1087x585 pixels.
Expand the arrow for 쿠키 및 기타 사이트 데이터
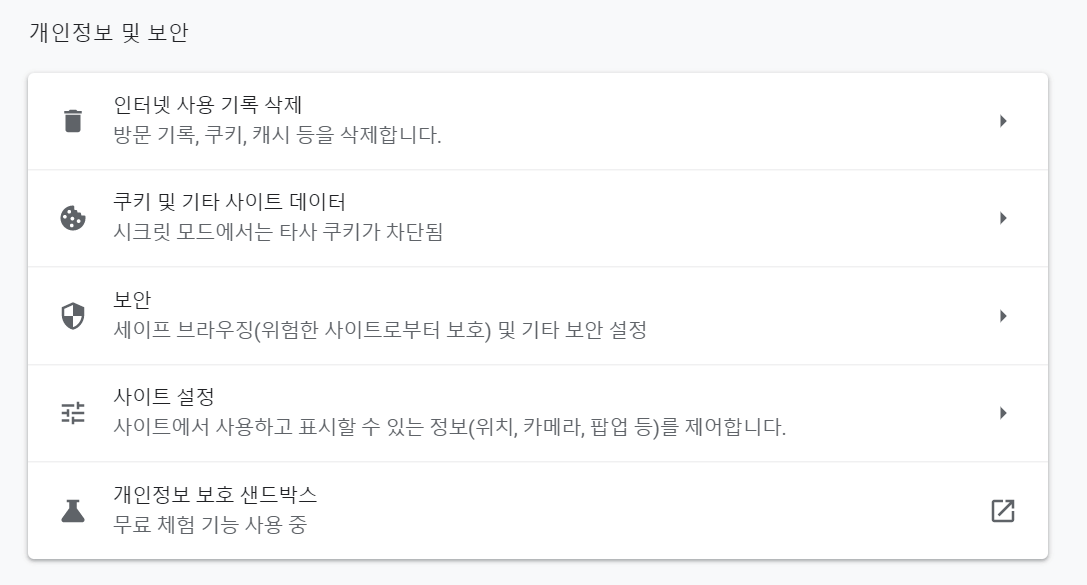point(1003,218)
